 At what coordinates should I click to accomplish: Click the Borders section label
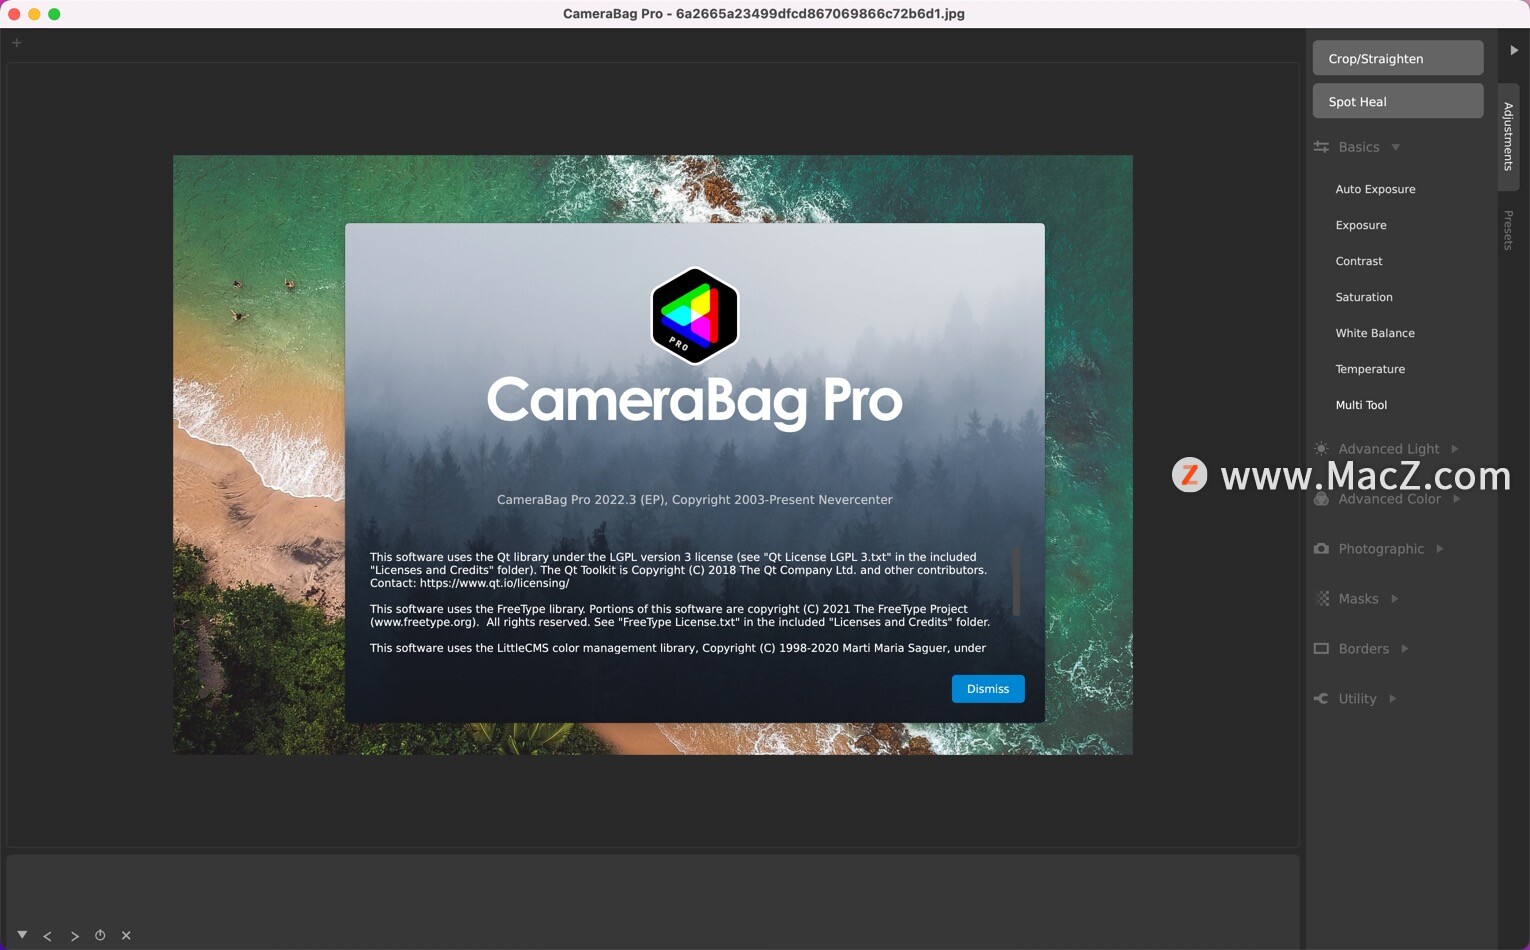1364,649
